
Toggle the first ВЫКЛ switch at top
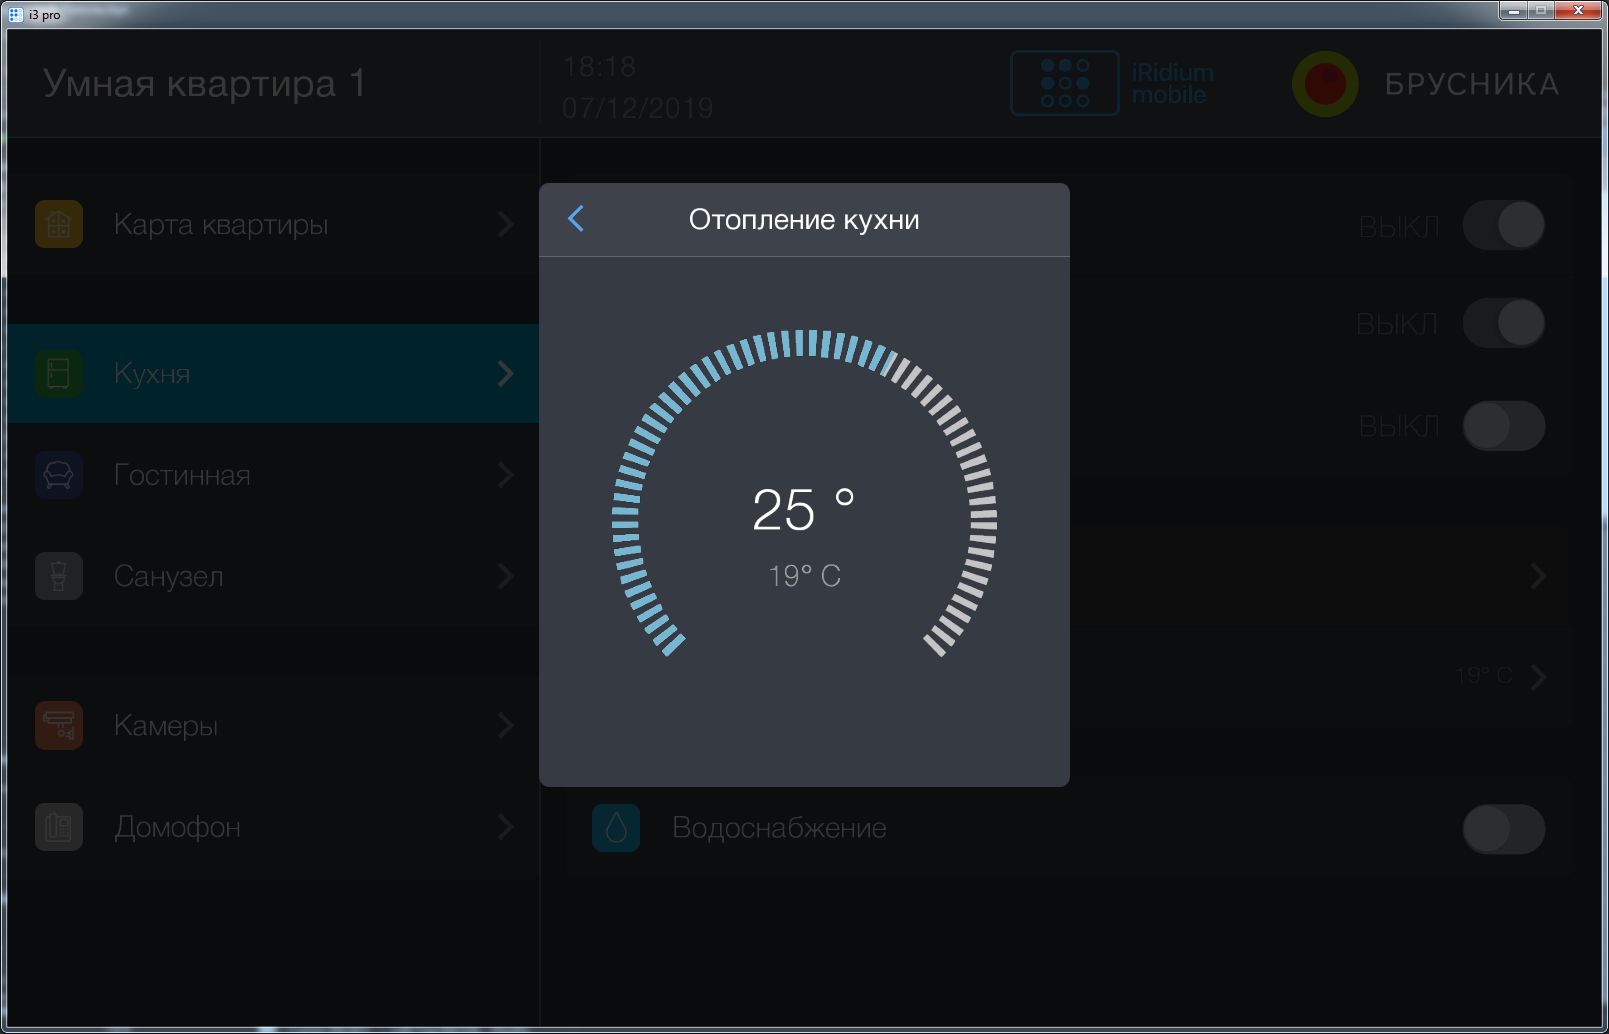tap(1503, 225)
